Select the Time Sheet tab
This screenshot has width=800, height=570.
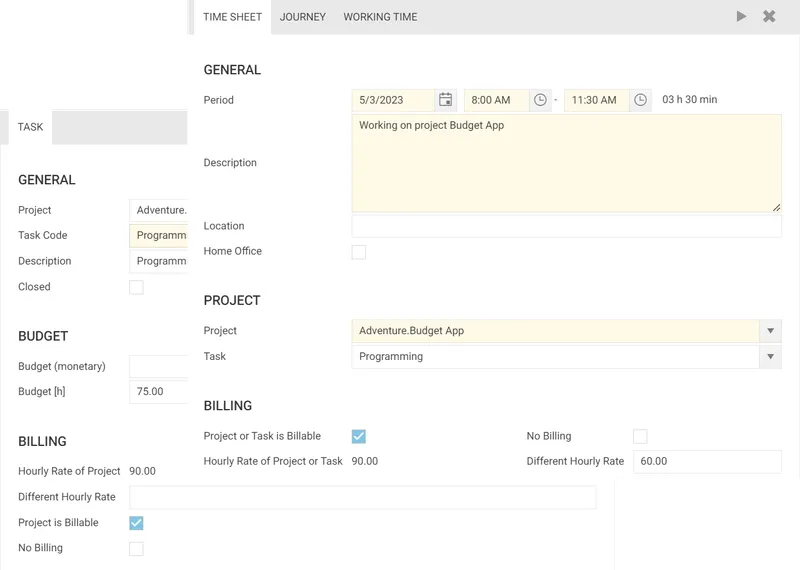tap(232, 17)
